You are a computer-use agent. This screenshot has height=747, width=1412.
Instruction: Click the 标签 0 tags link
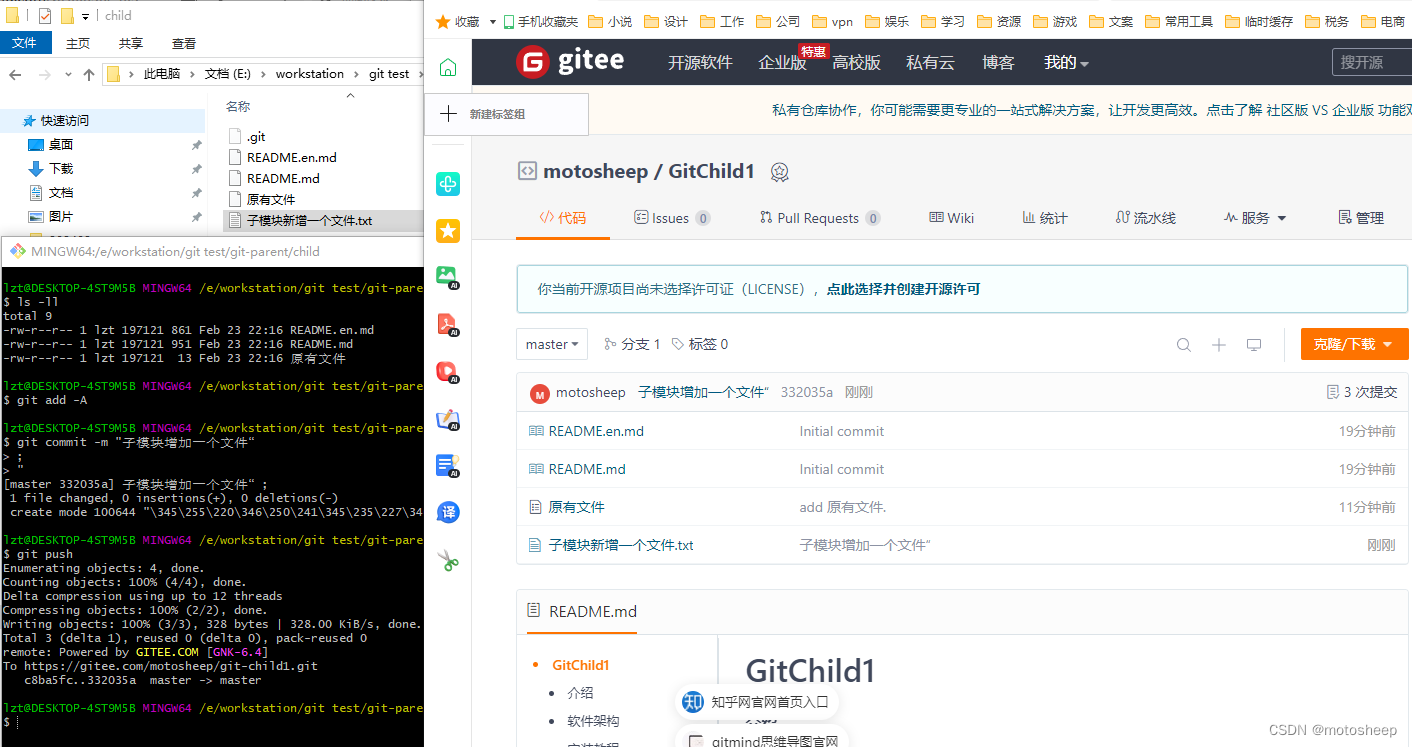[x=700, y=344]
